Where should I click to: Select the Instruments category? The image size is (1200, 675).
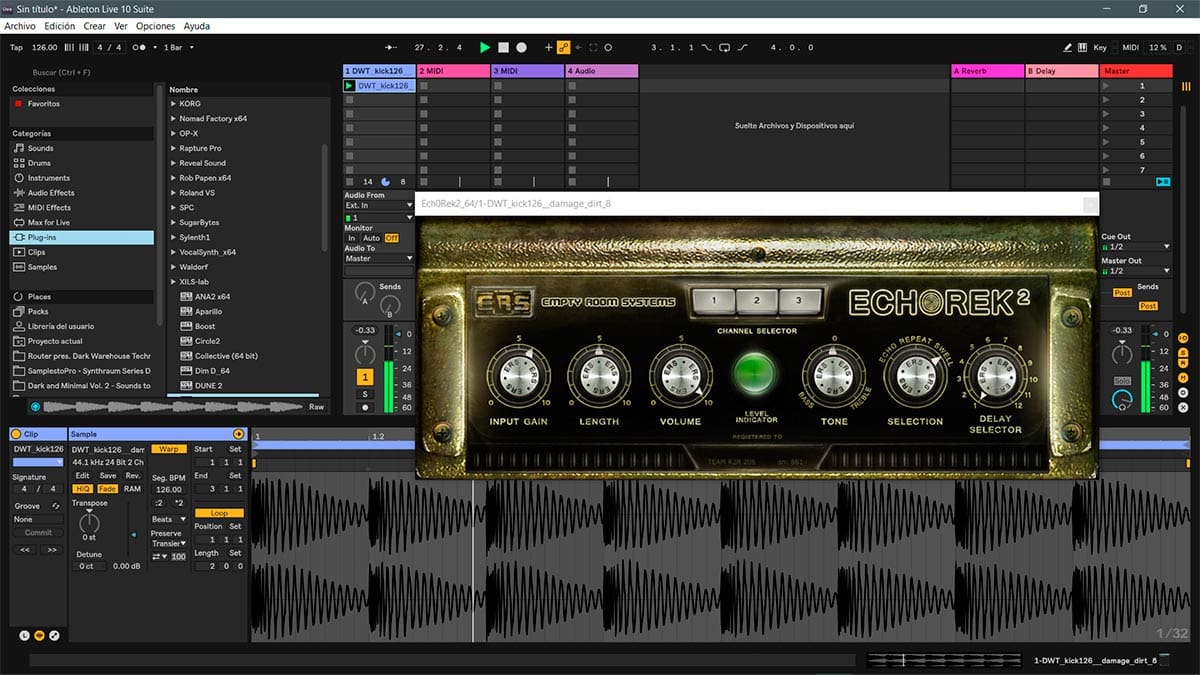48,178
